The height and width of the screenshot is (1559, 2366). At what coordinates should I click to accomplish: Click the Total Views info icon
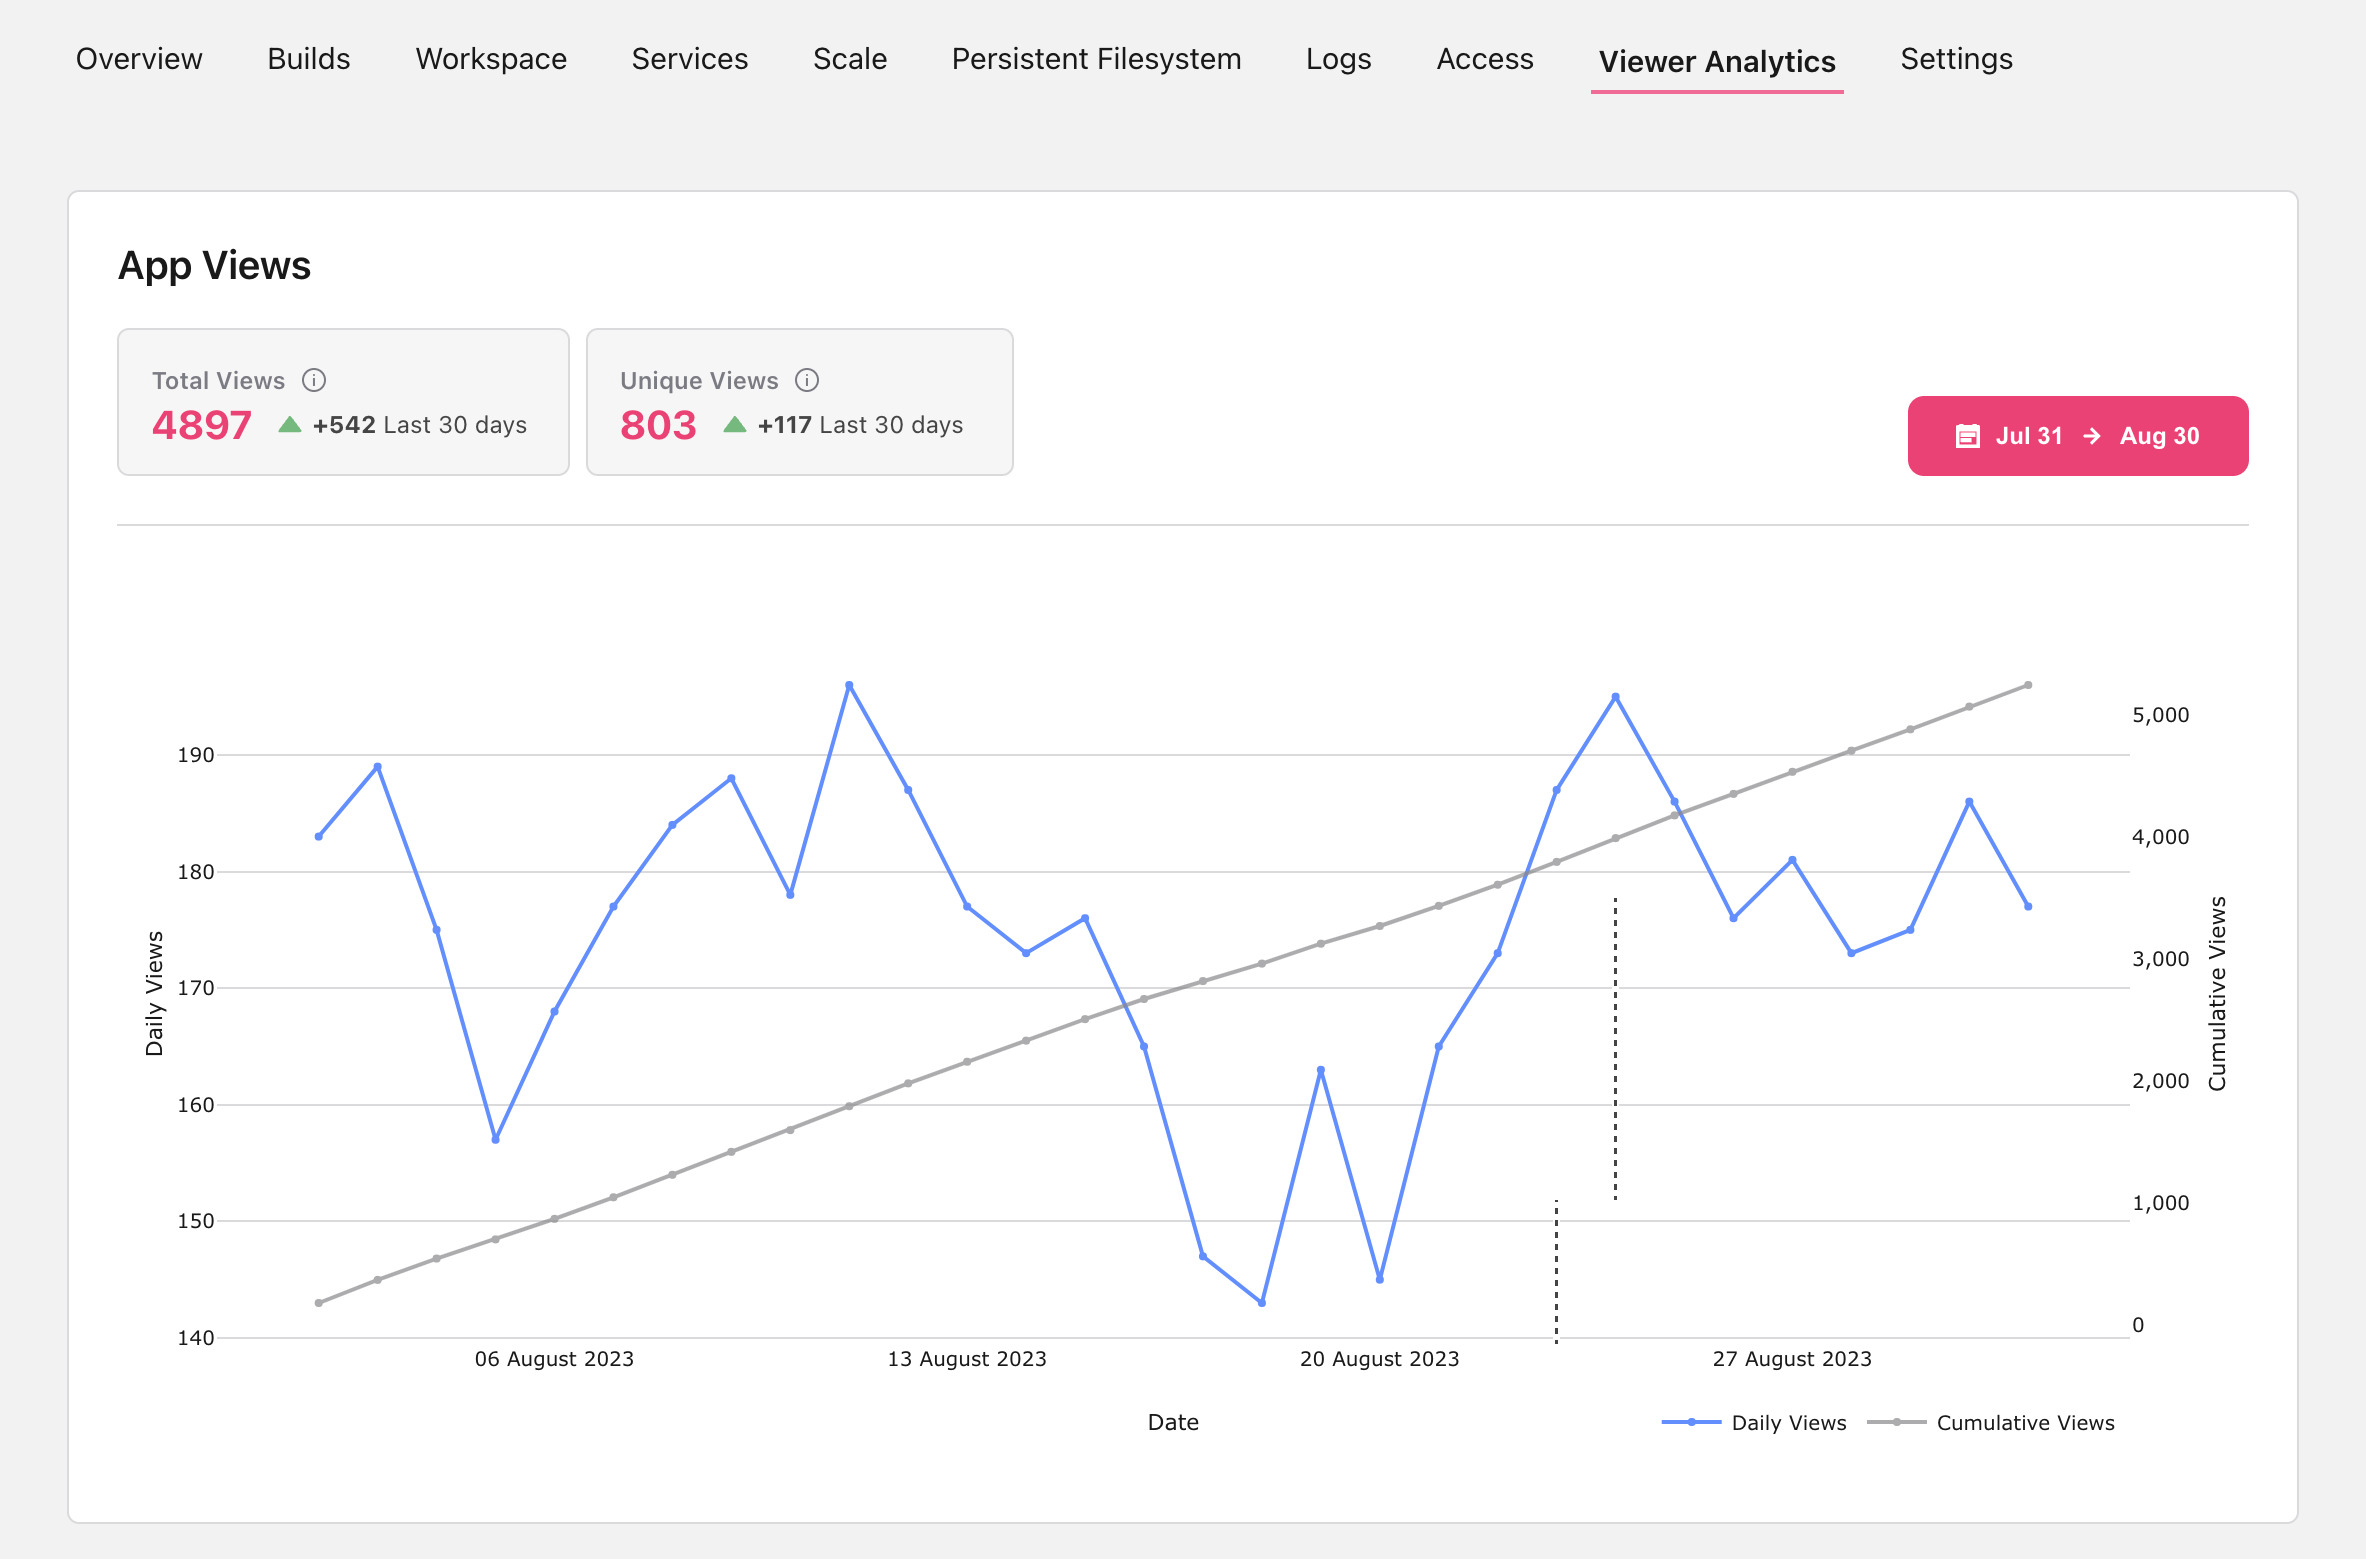tap(314, 380)
